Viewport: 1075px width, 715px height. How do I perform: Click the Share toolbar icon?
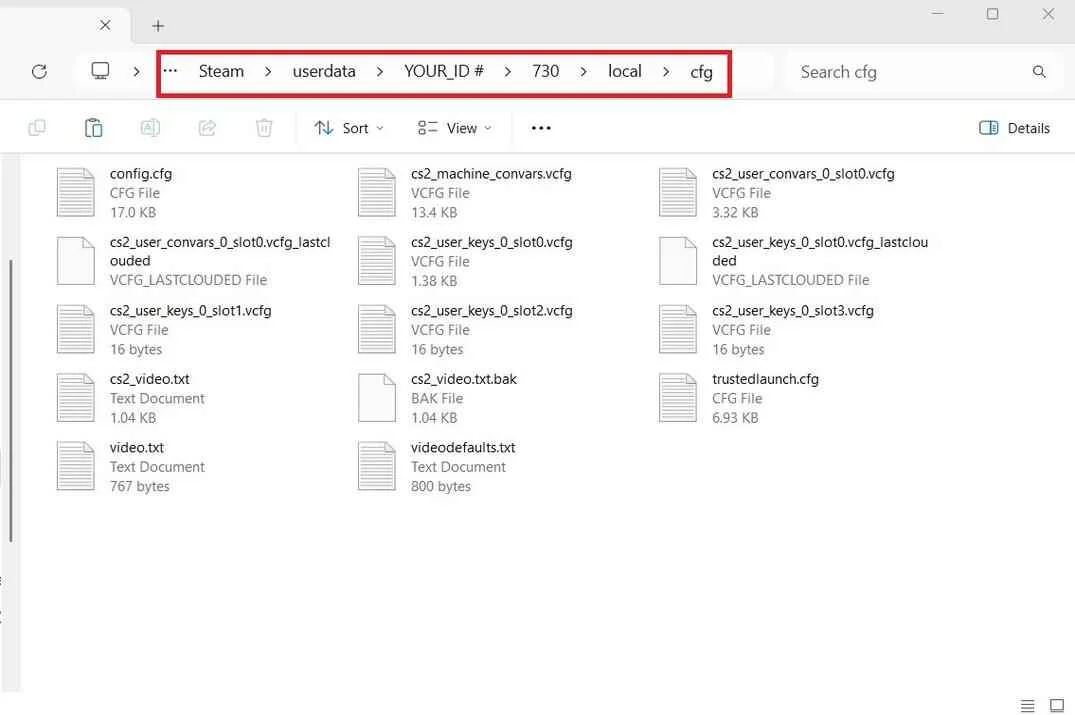point(207,128)
